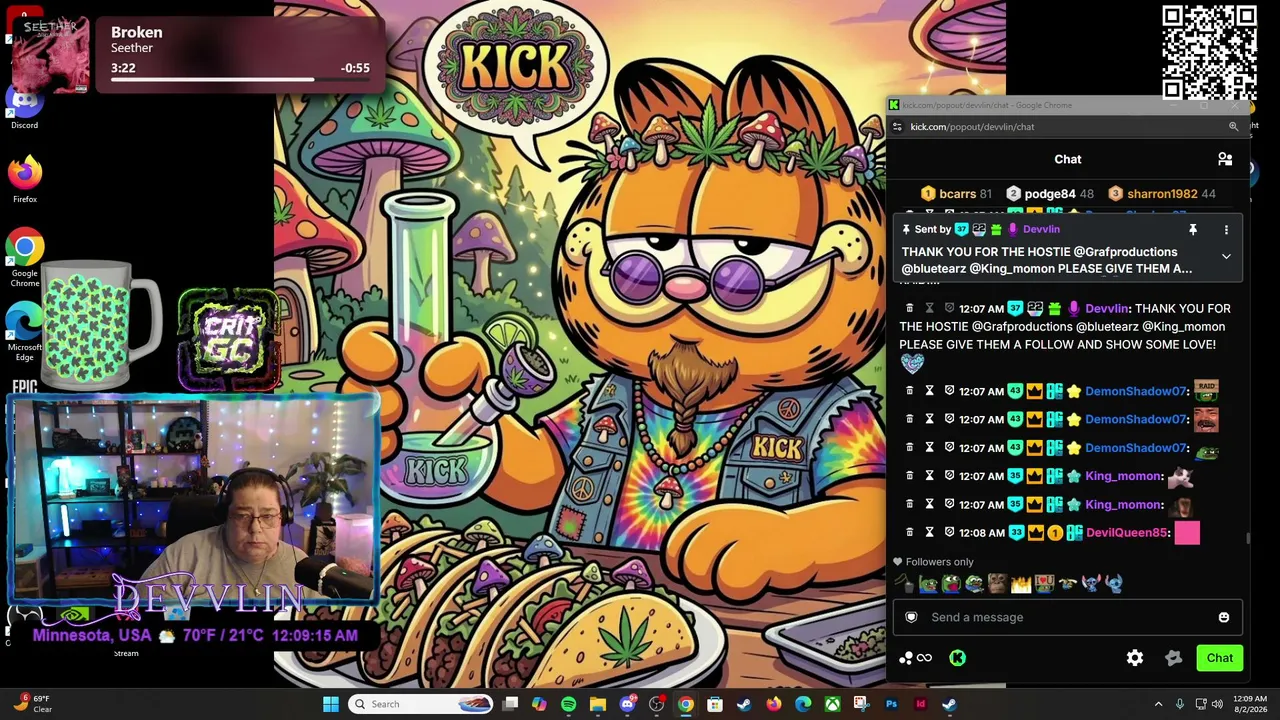
Task: Click the green Chat send button
Action: [x=1219, y=658]
